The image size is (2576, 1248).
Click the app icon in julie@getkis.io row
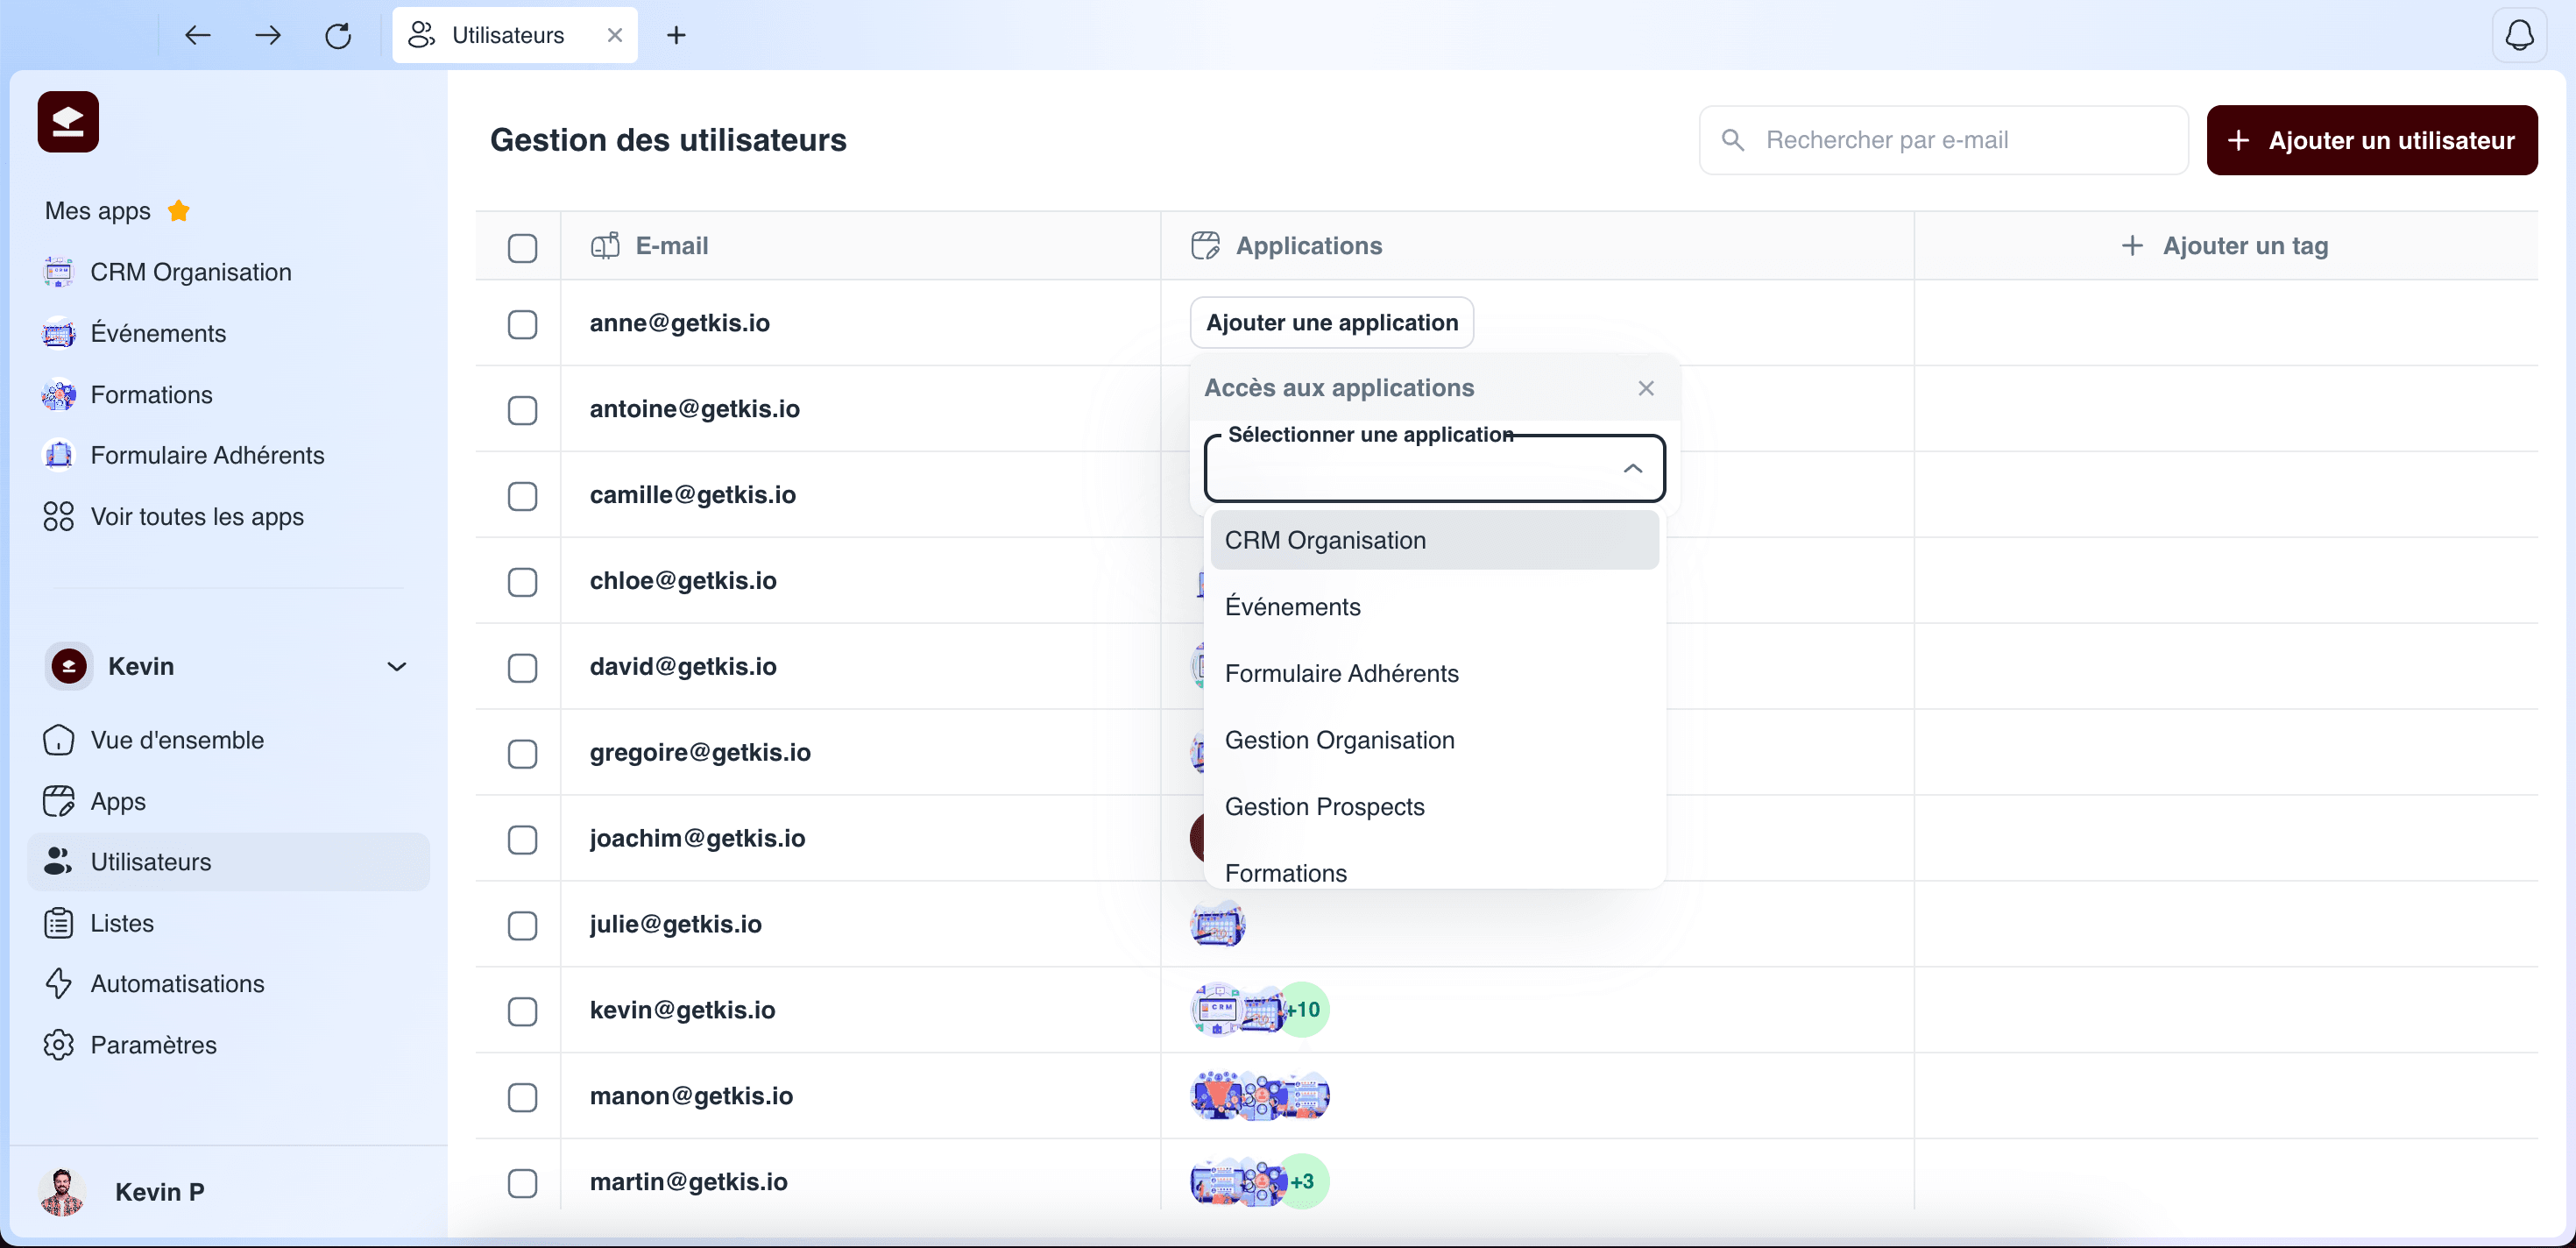[x=1217, y=924]
